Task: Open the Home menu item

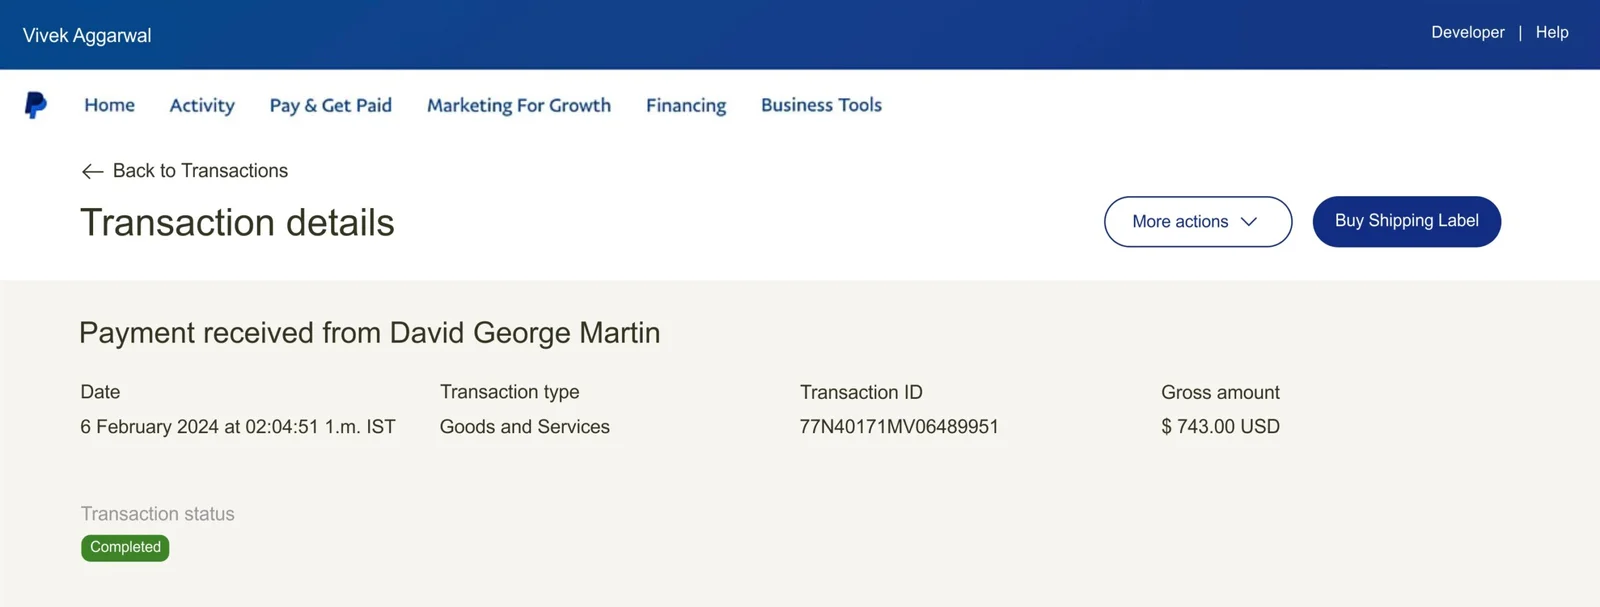Action: (109, 105)
